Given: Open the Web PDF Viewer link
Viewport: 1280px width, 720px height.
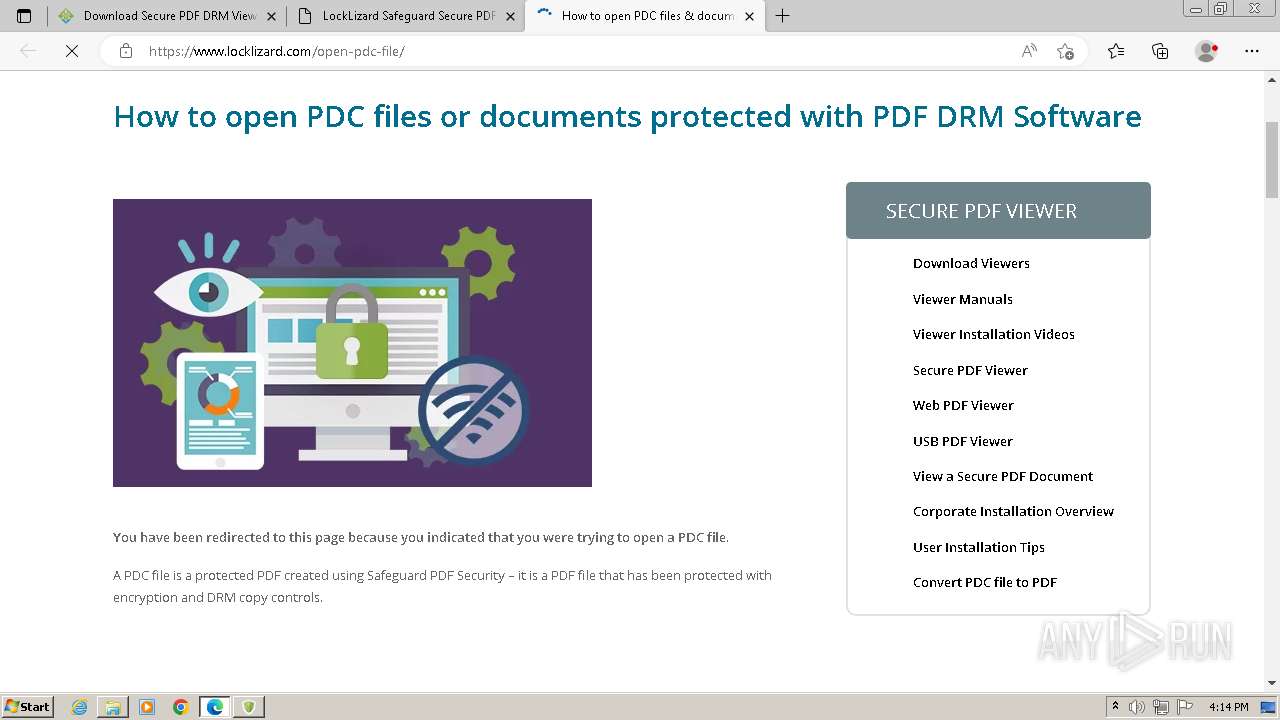Looking at the screenshot, I should click(x=963, y=405).
